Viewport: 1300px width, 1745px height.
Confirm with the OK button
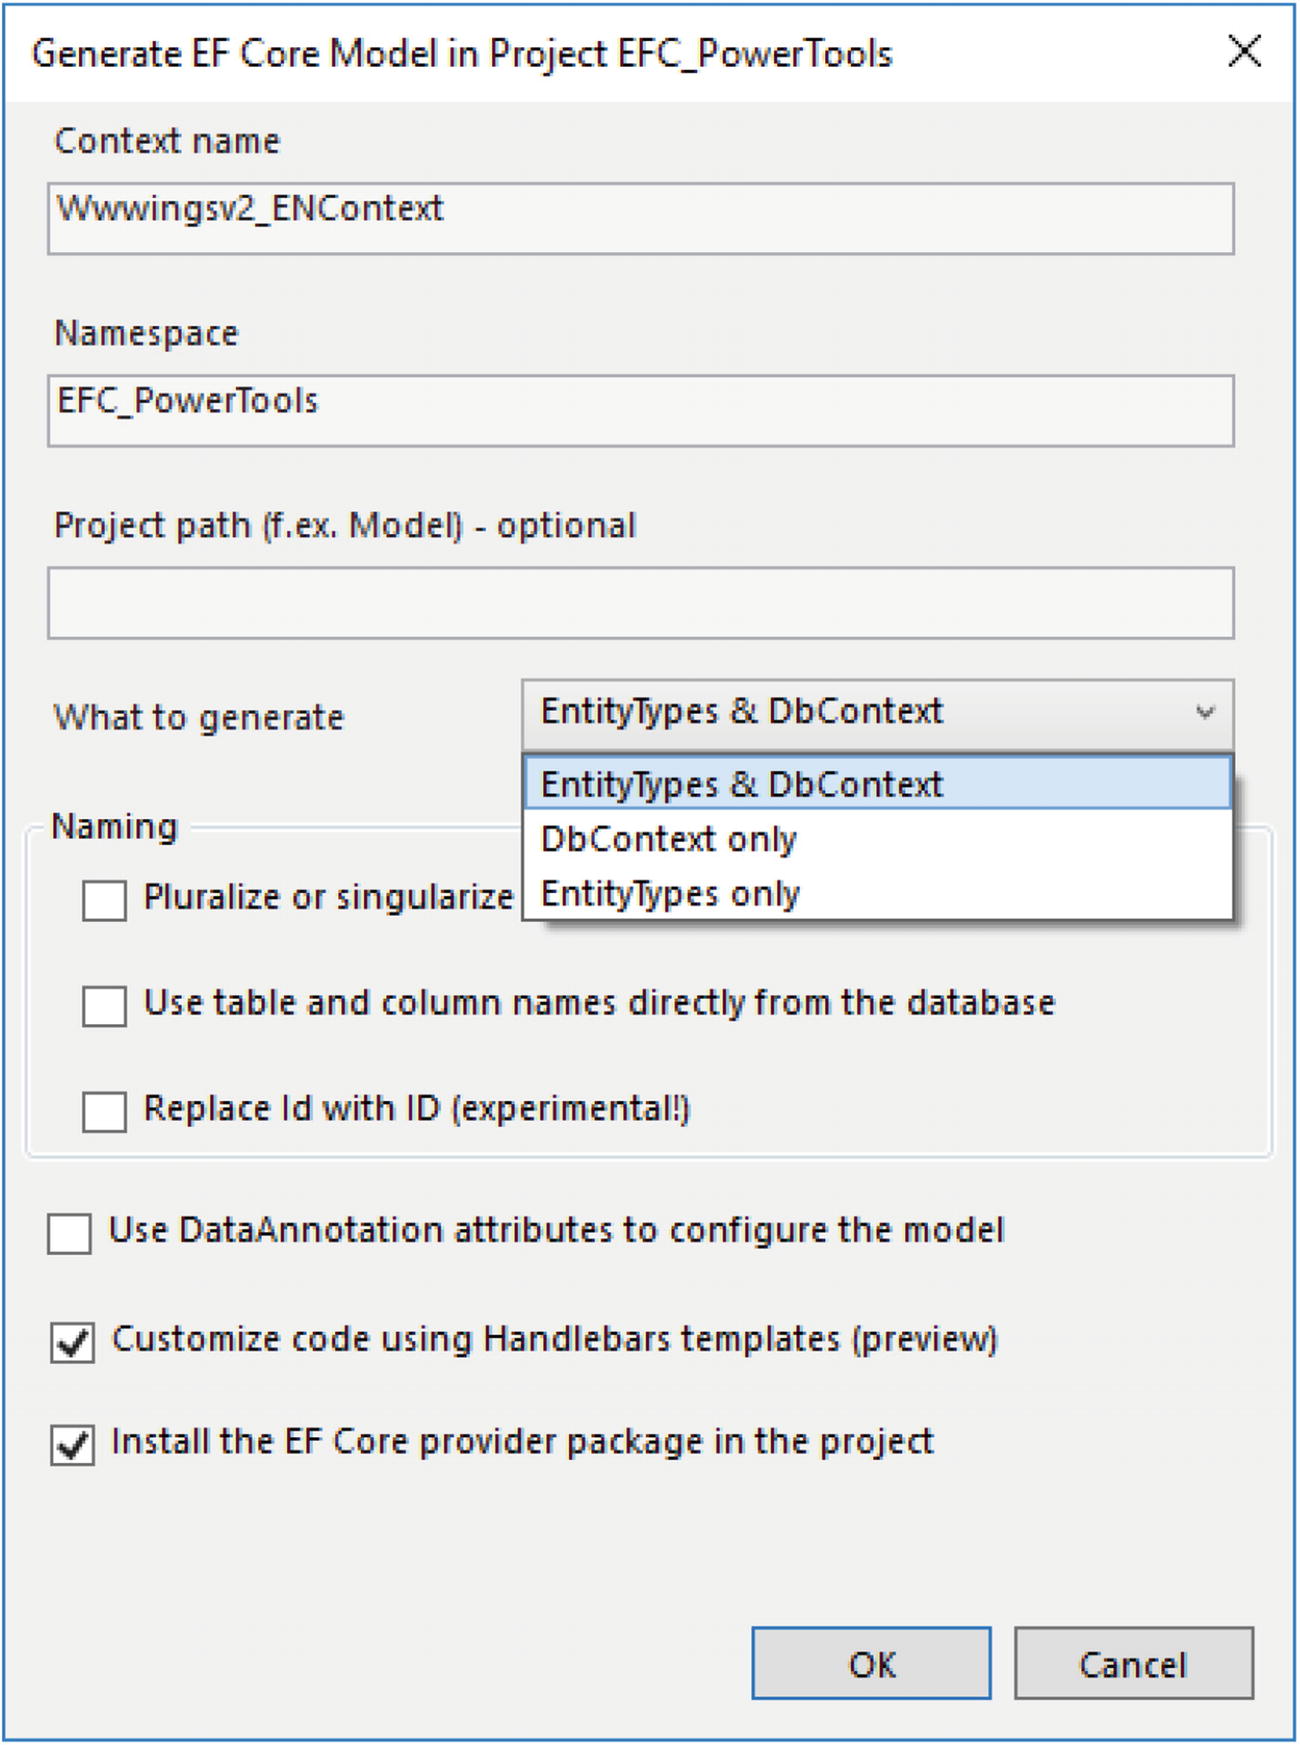tap(871, 1663)
